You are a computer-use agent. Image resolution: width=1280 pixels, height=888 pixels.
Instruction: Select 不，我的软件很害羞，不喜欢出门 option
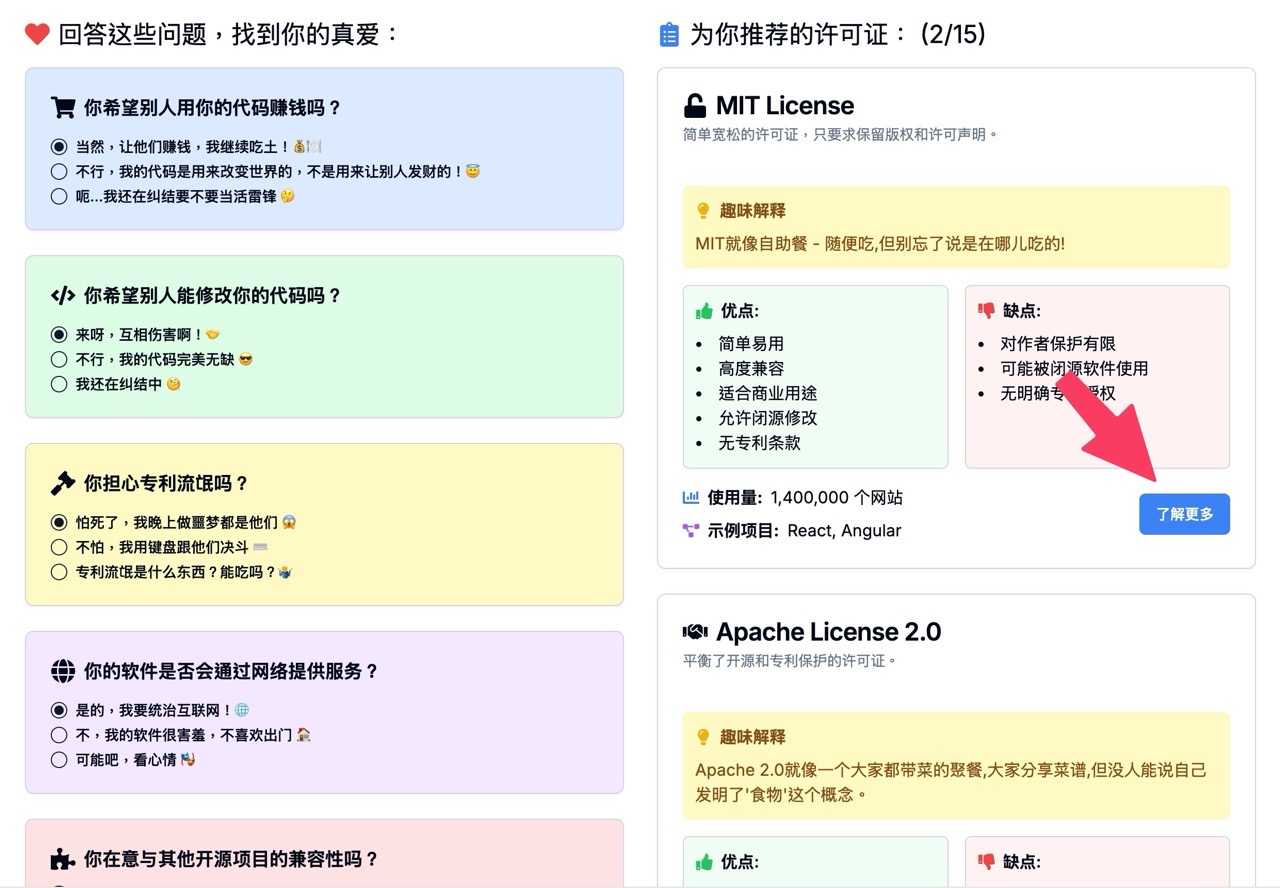[59, 735]
